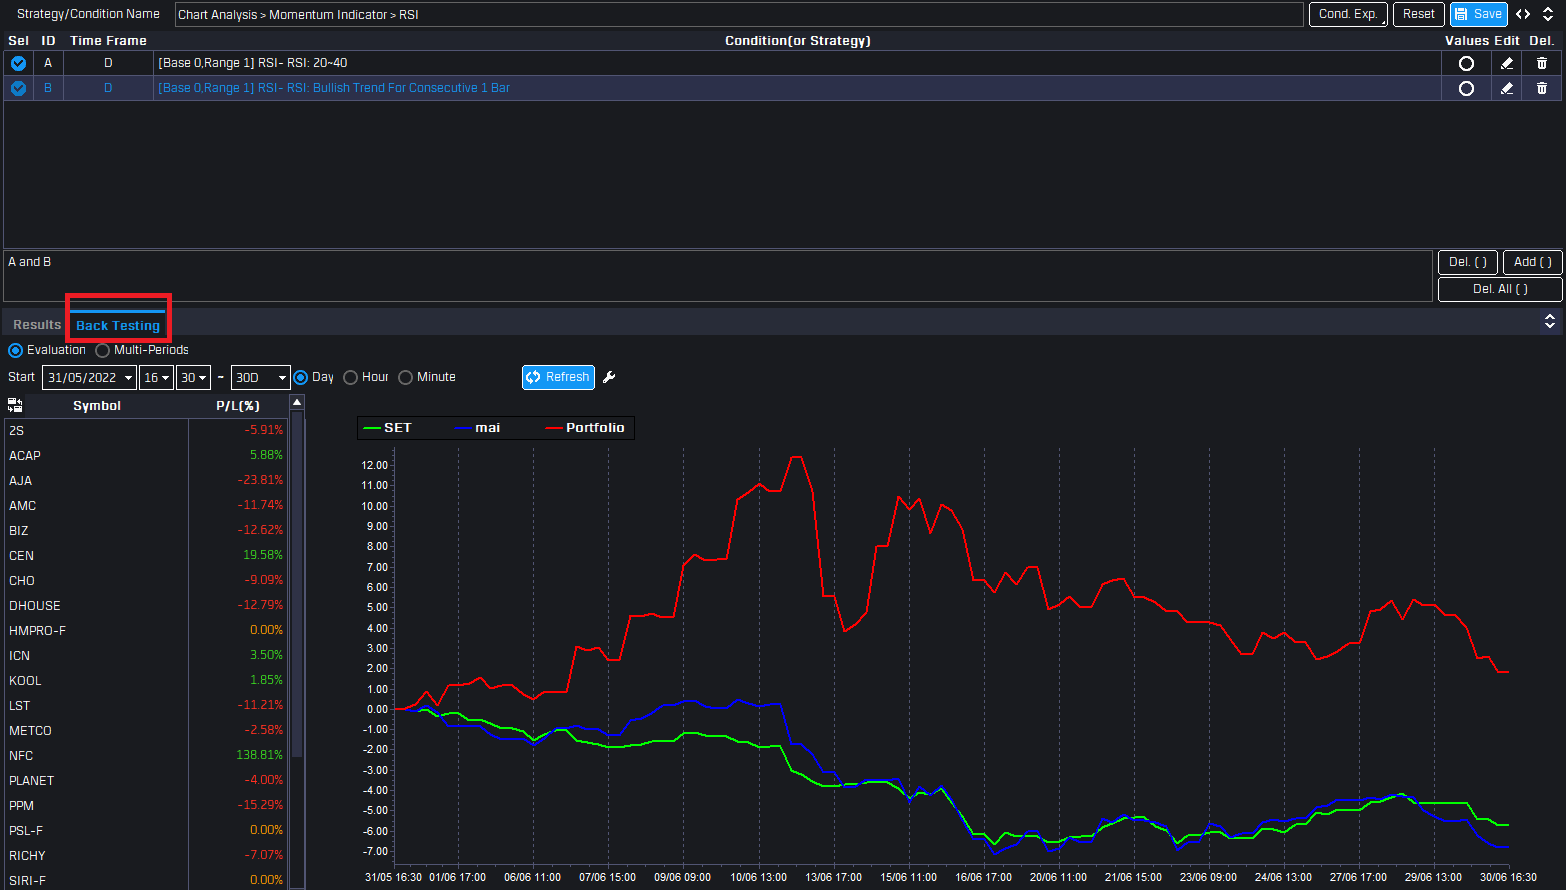Click the symbol list icon in table header
This screenshot has width=1566, height=890.
[15, 405]
